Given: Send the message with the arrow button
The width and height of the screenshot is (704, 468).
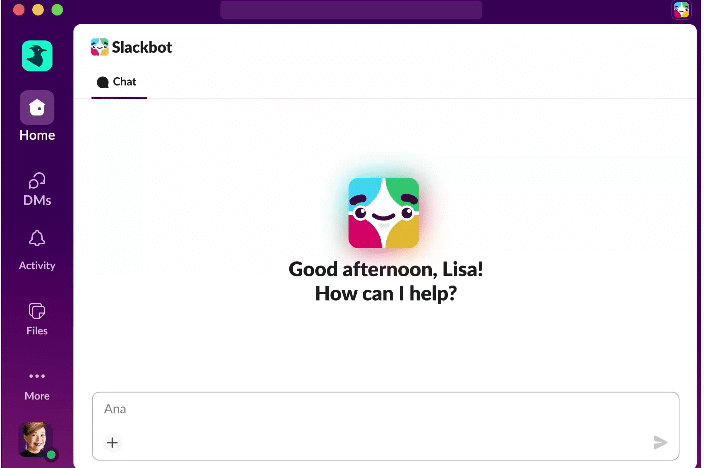Looking at the screenshot, I should click(x=660, y=442).
